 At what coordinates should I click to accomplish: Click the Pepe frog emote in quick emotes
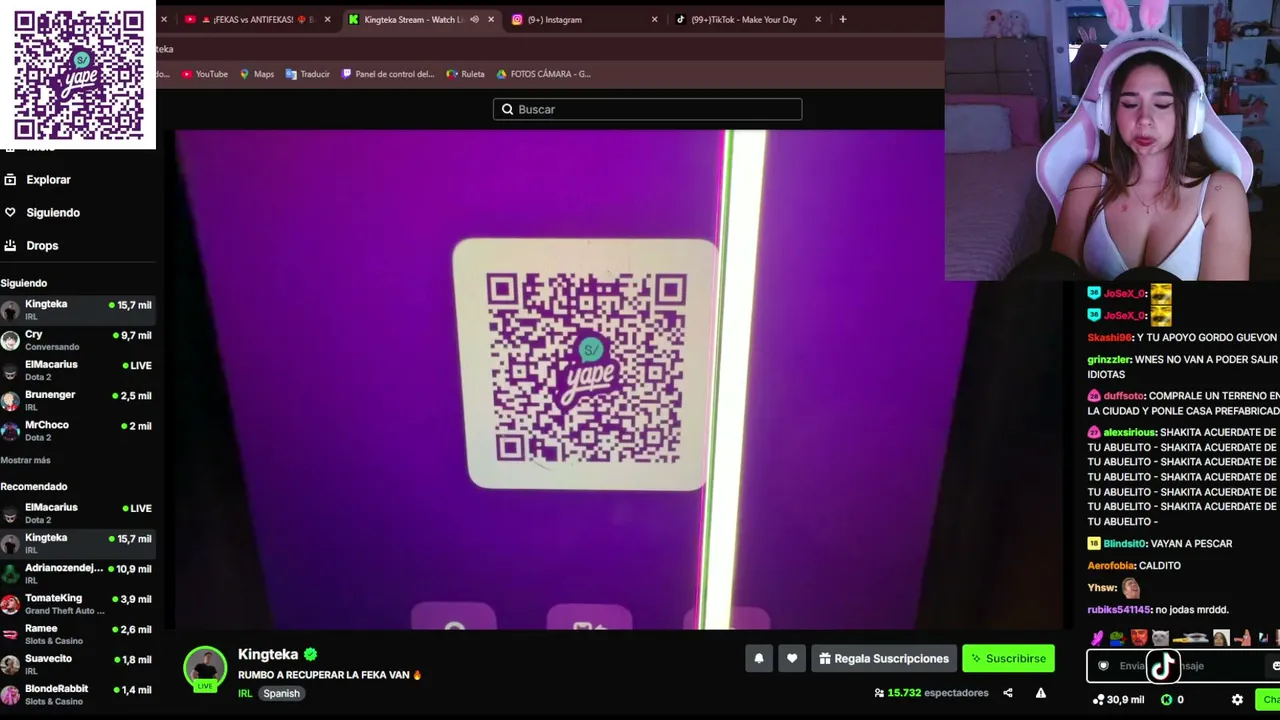(1118, 638)
